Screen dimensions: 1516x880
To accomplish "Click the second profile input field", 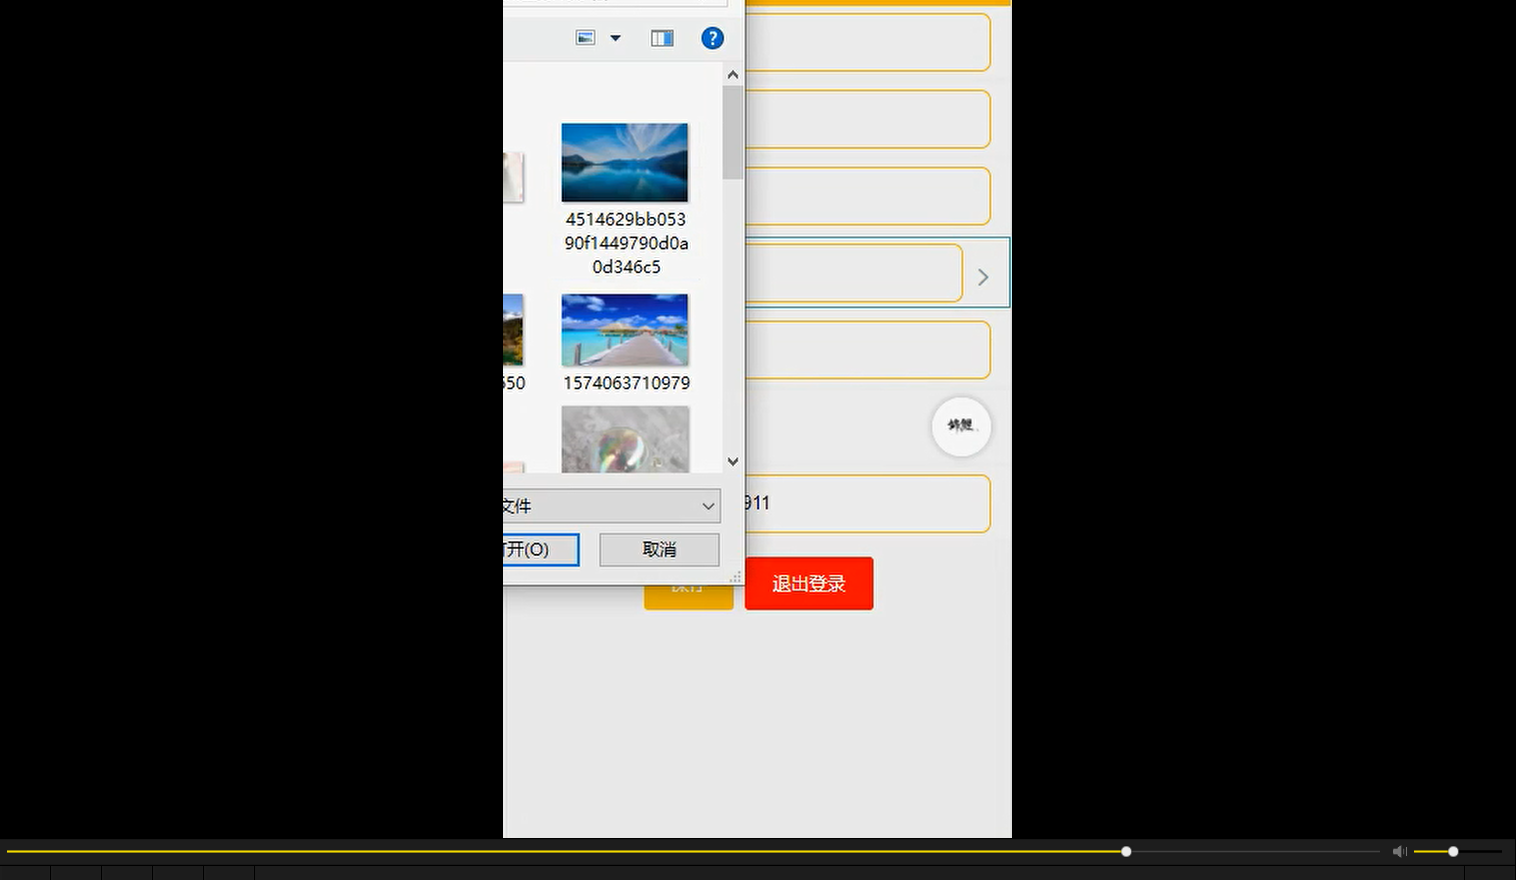I will (x=868, y=119).
